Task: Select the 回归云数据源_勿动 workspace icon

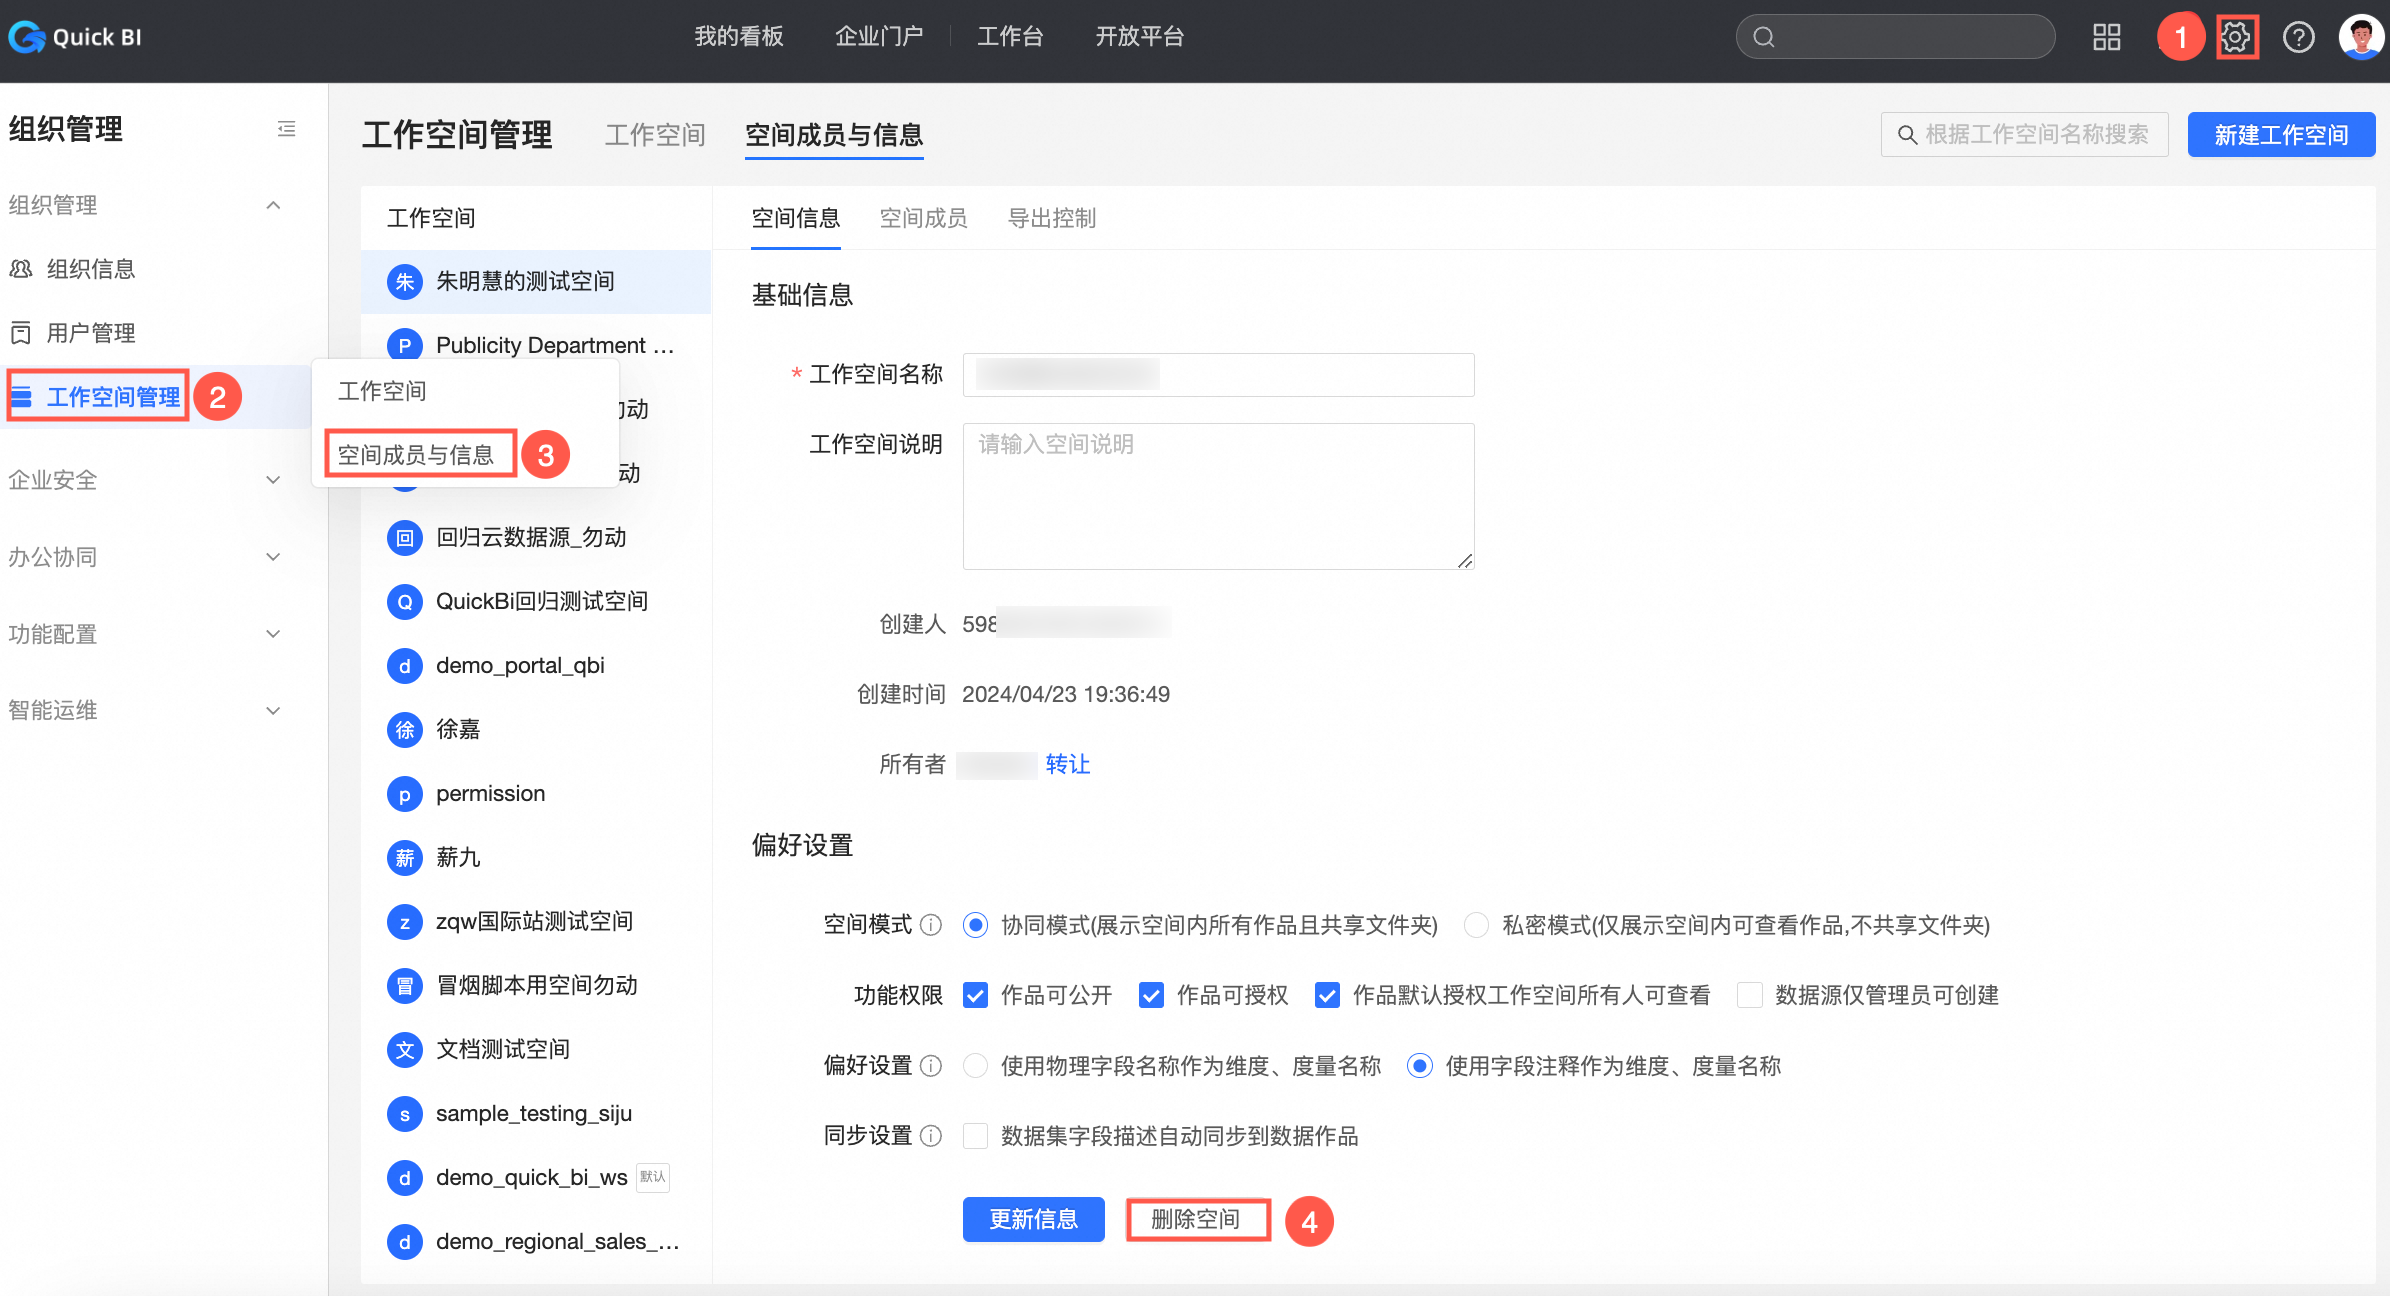Action: tap(404, 538)
